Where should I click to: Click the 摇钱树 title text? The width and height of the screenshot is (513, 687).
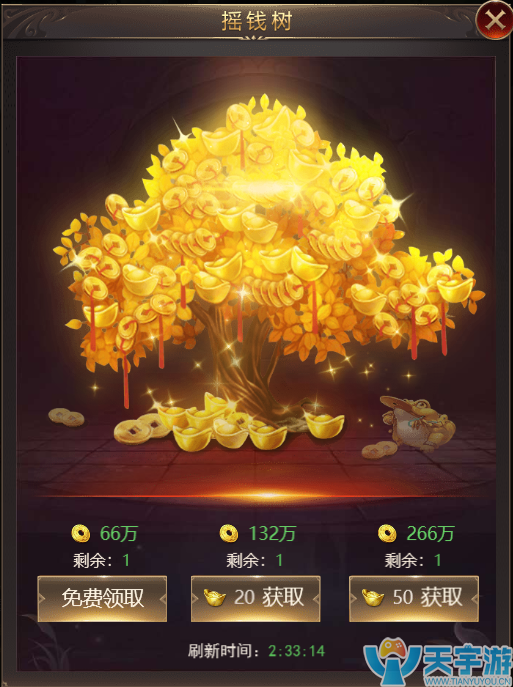257,21
